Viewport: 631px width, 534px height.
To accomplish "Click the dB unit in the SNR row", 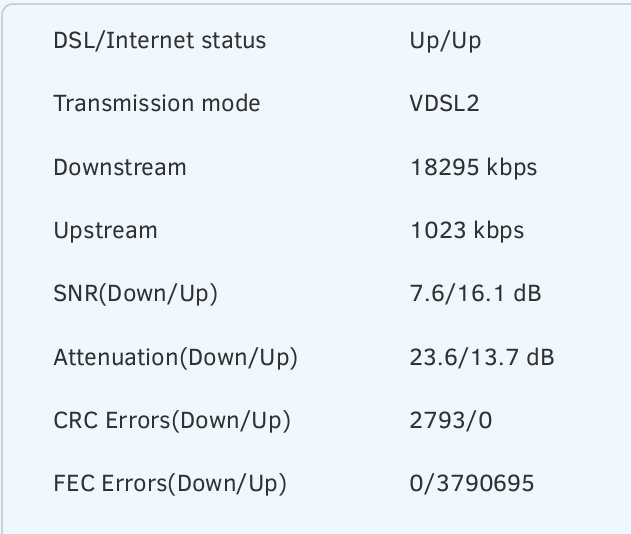I will click(527, 293).
